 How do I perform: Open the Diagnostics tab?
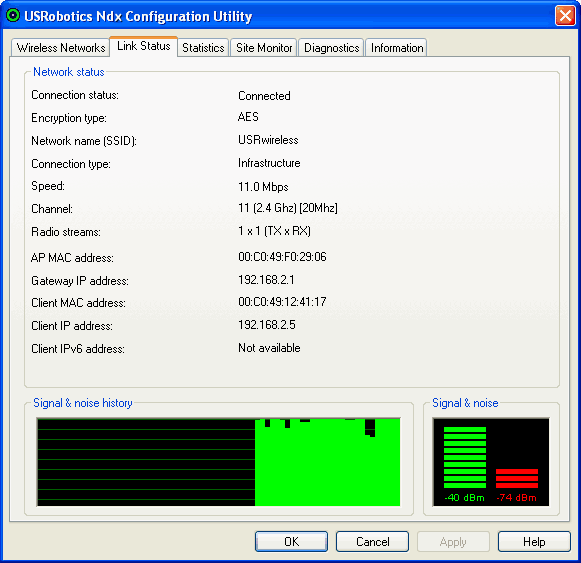coord(331,48)
